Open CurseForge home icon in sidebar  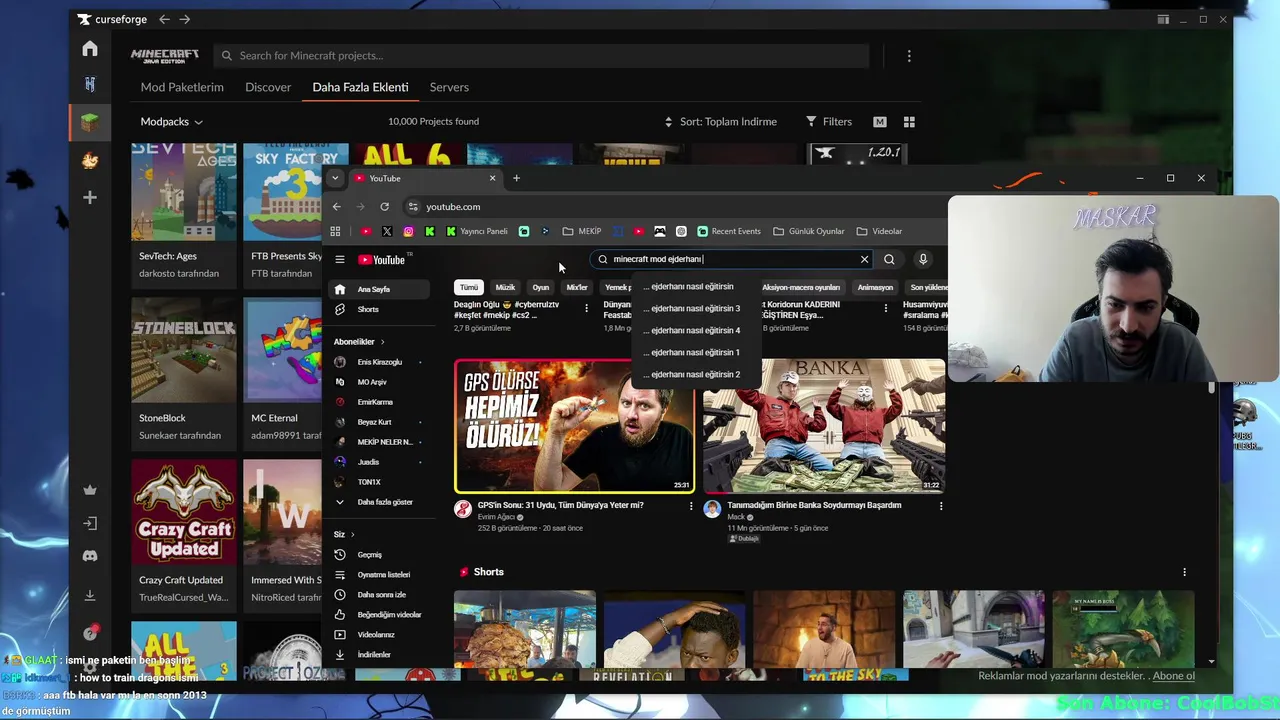coord(90,49)
